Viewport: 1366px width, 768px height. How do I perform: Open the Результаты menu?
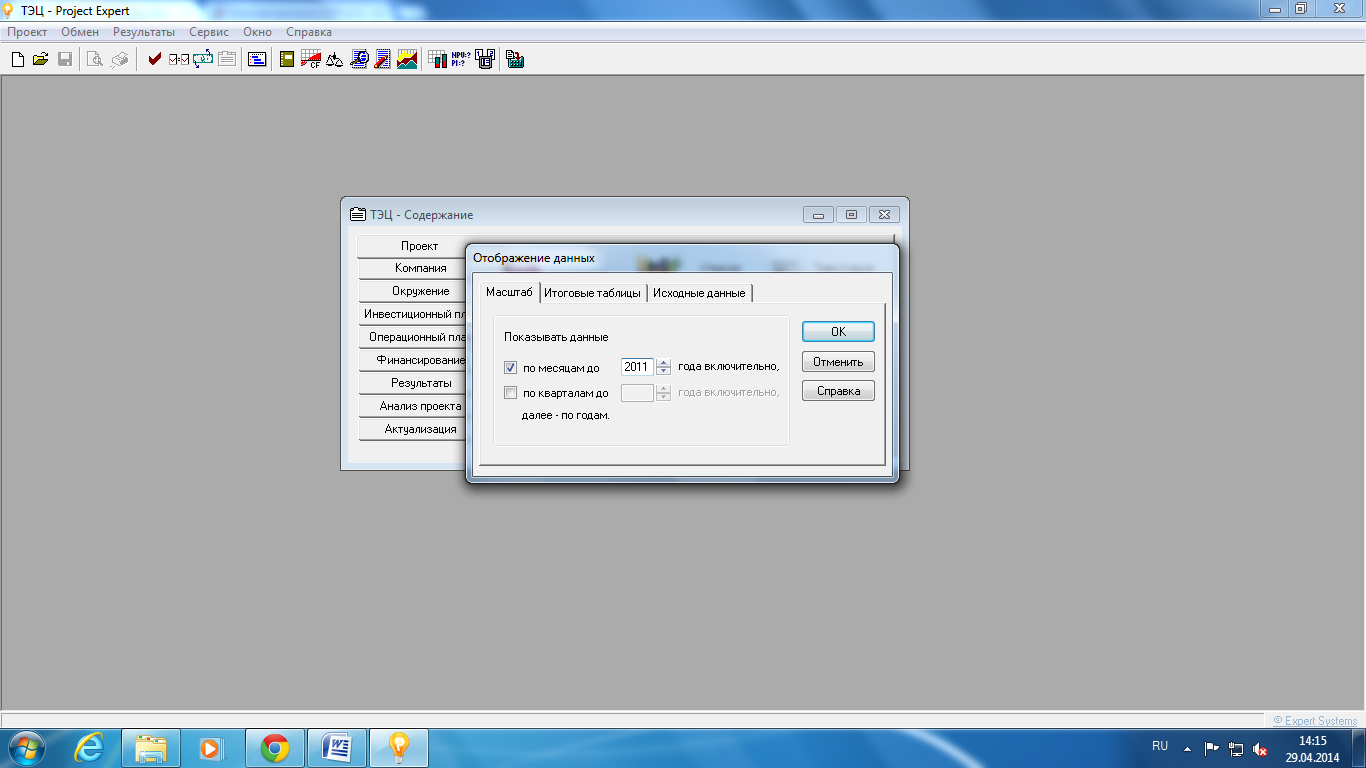pyautogui.click(x=144, y=32)
